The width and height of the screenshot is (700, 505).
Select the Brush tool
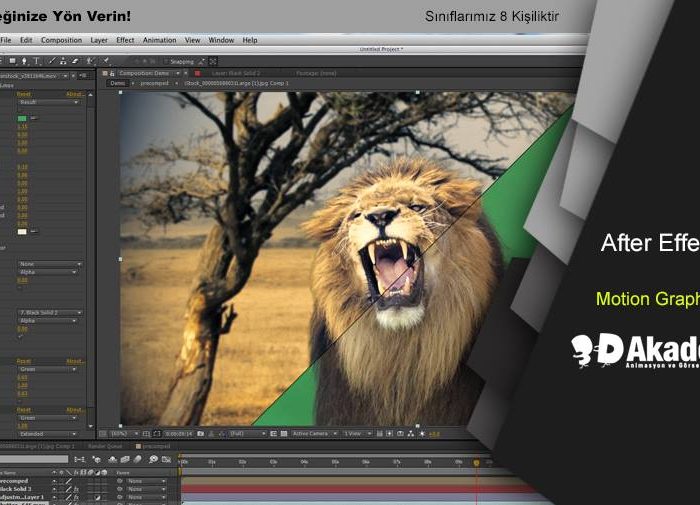[52, 61]
